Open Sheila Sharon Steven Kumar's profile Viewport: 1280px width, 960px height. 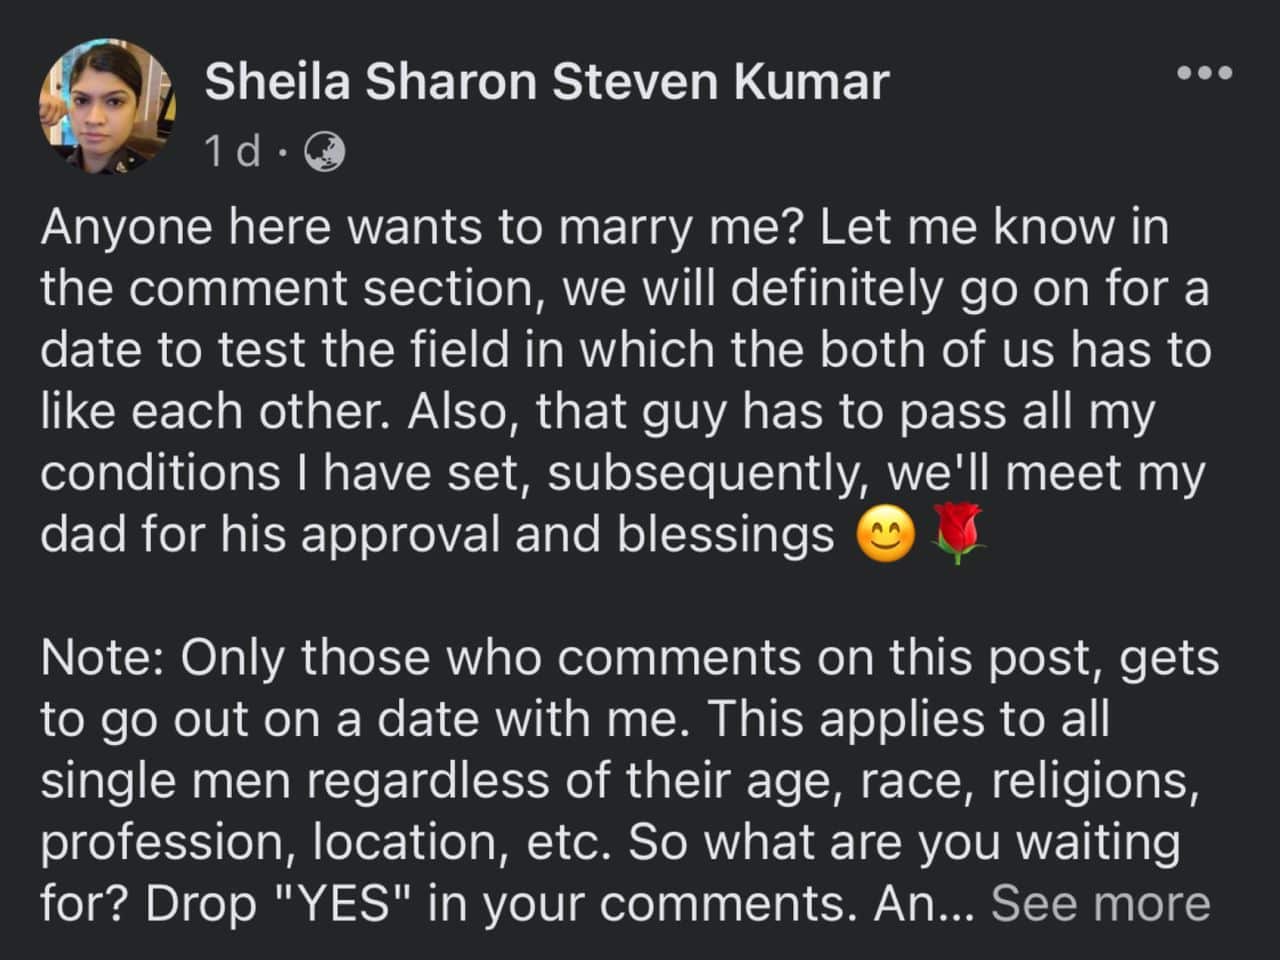coord(546,82)
